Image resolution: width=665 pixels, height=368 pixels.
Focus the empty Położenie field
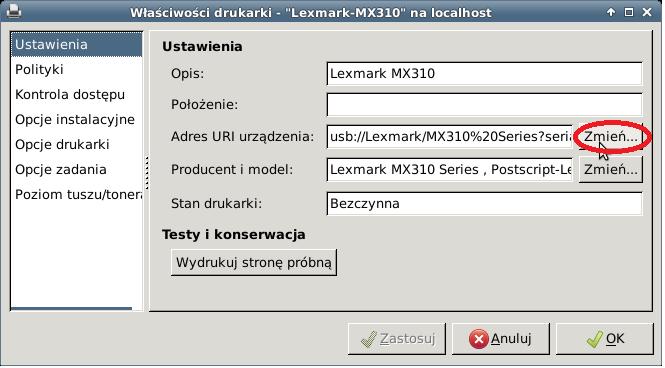(484, 105)
